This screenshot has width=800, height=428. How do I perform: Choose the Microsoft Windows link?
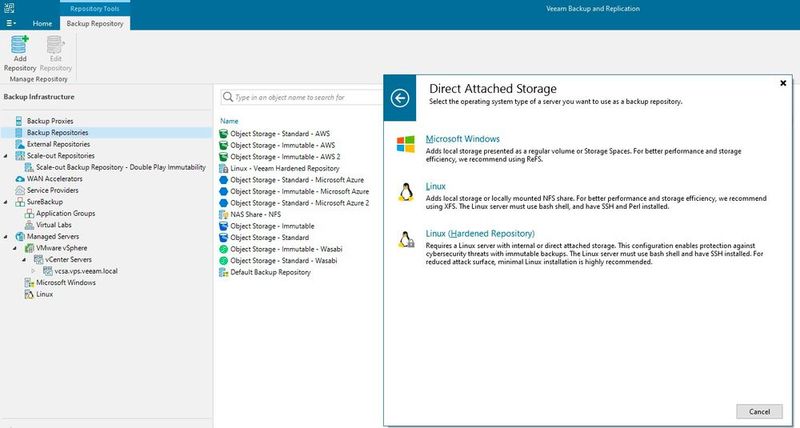pyautogui.click(x=462, y=139)
